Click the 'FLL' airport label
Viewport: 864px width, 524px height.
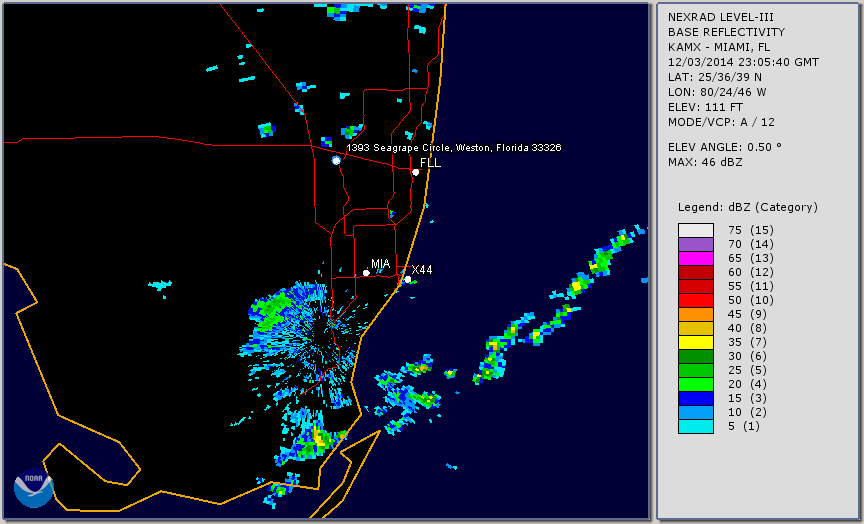click(430, 163)
